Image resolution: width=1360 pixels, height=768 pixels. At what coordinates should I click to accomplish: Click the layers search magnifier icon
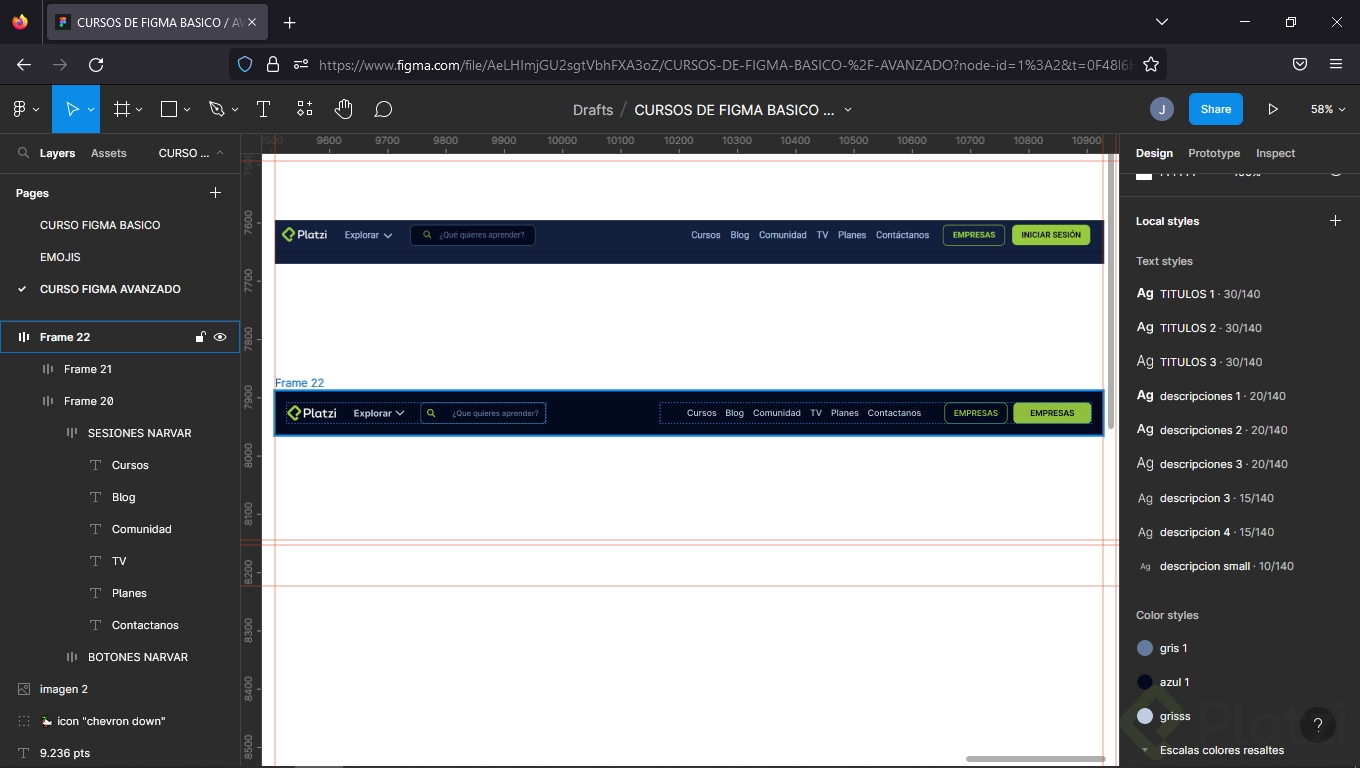[x=23, y=153]
